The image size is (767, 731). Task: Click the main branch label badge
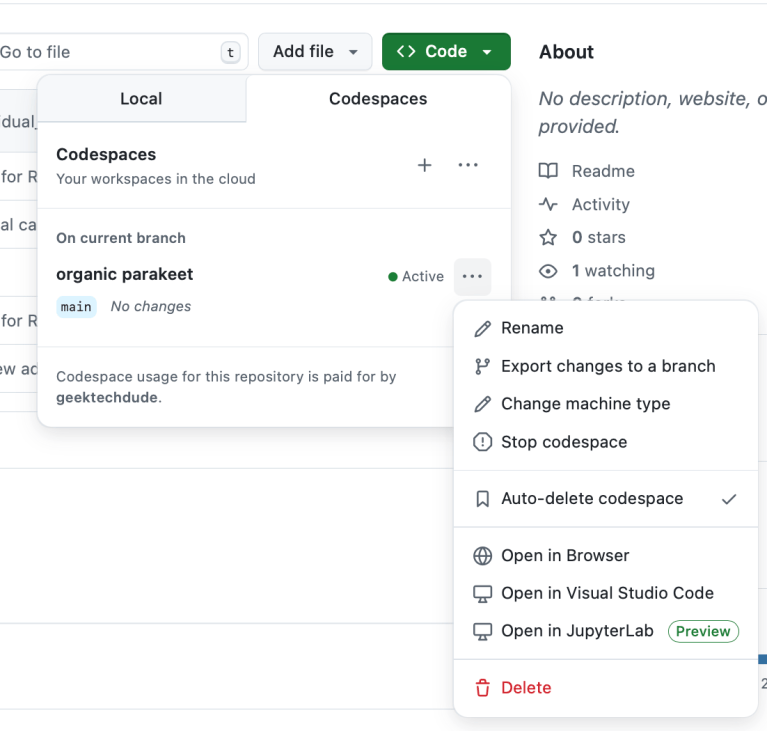[x=76, y=307]
